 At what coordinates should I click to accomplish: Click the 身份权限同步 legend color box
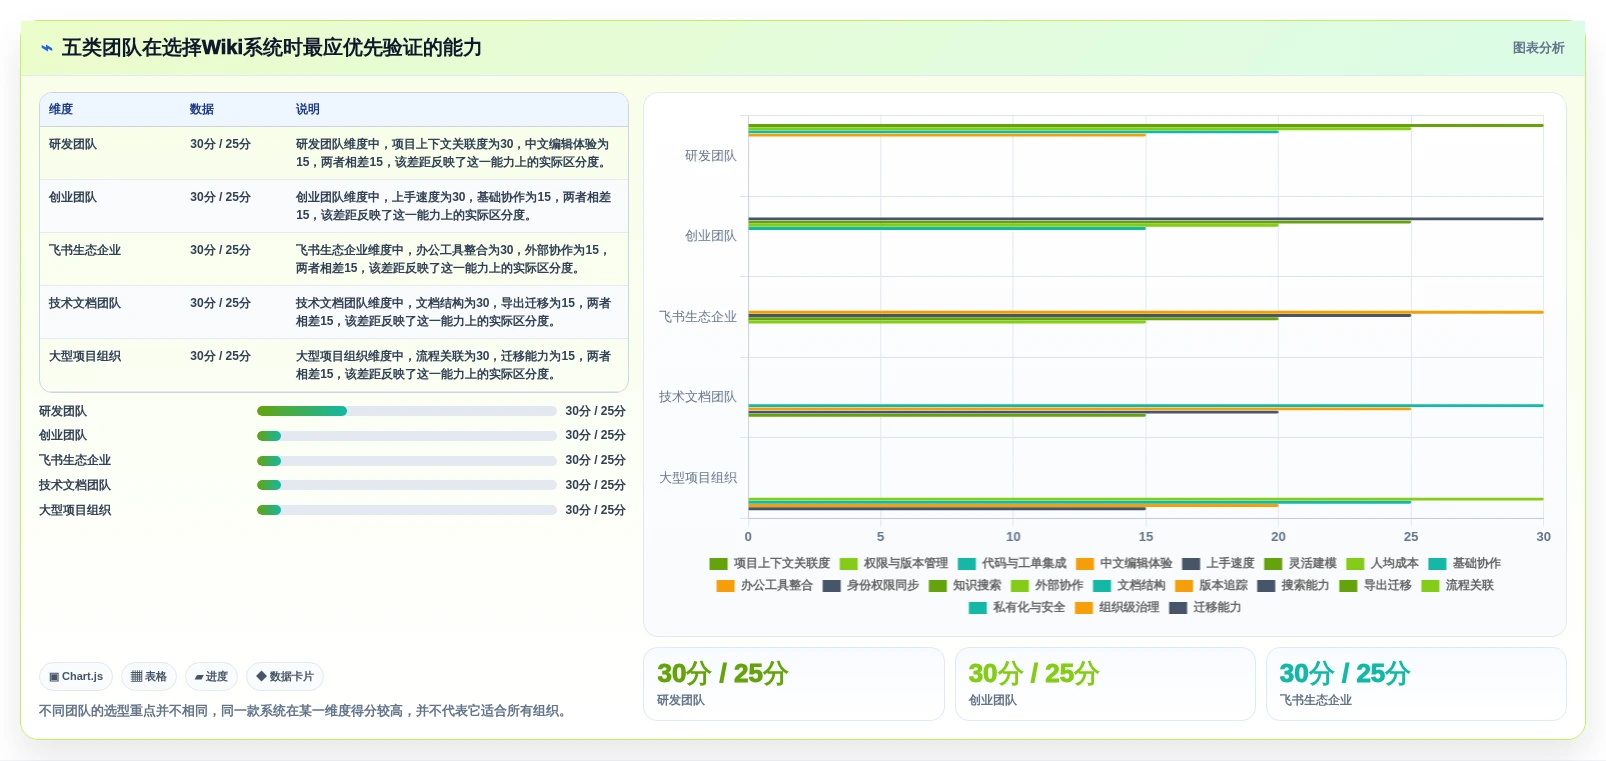(x=831, y=586)
